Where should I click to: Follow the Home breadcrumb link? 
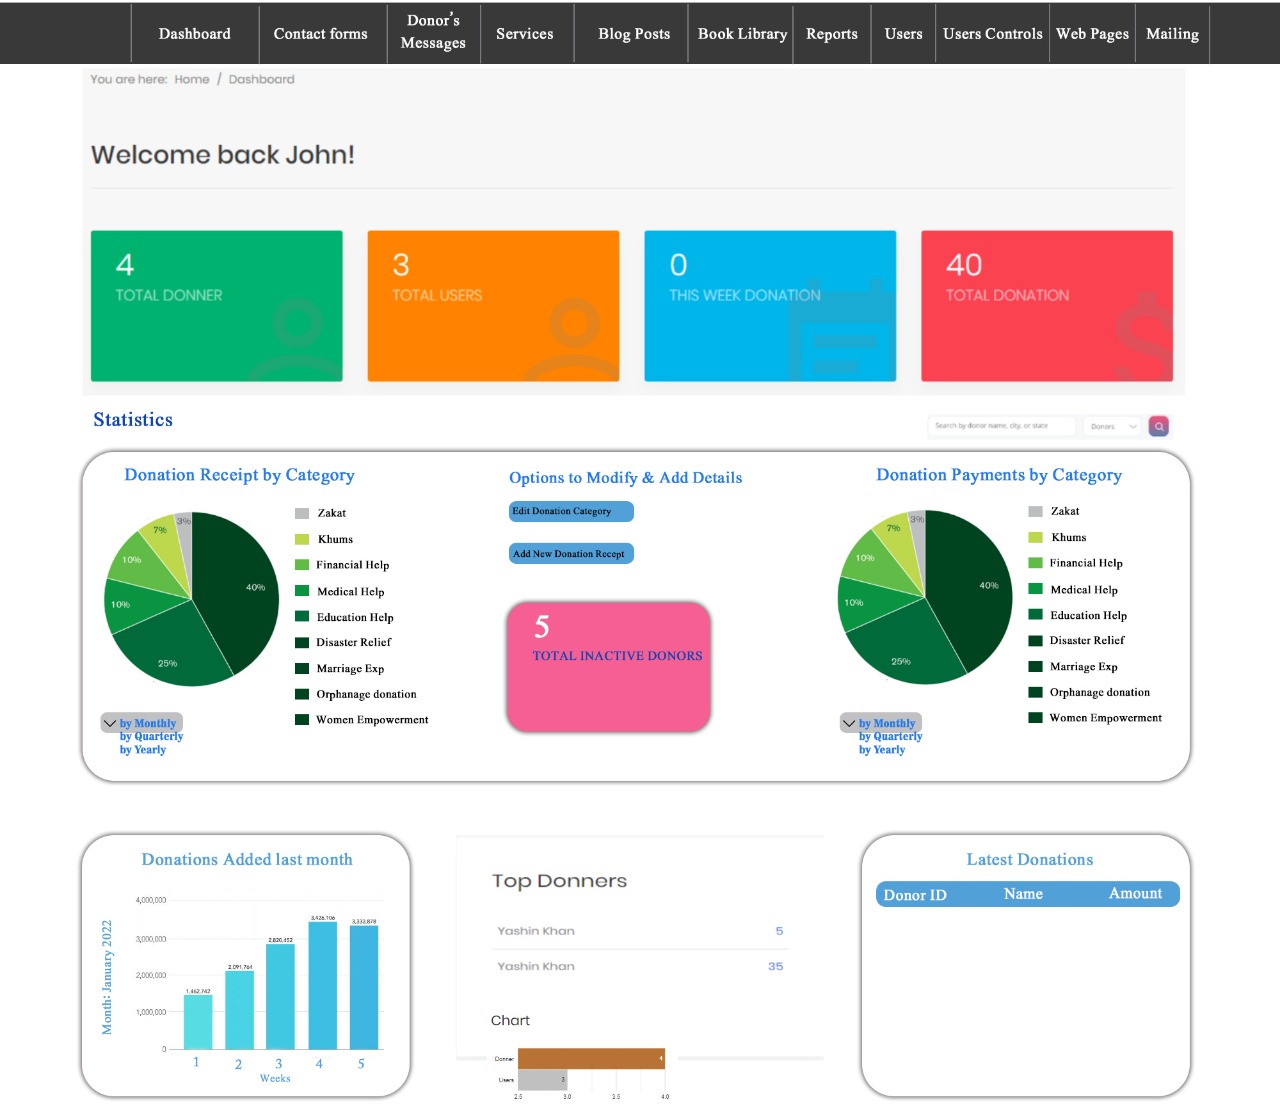[x=191, y=79]
